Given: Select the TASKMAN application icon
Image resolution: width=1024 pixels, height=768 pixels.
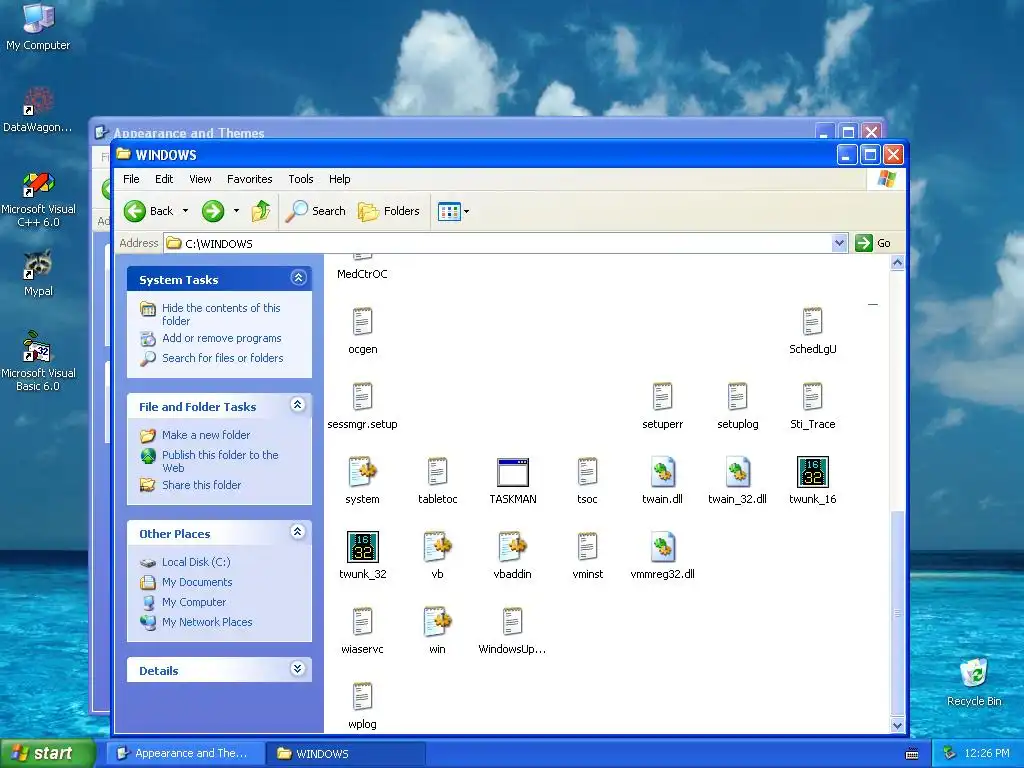Looking at the screenshot, I should pos(513,472).
